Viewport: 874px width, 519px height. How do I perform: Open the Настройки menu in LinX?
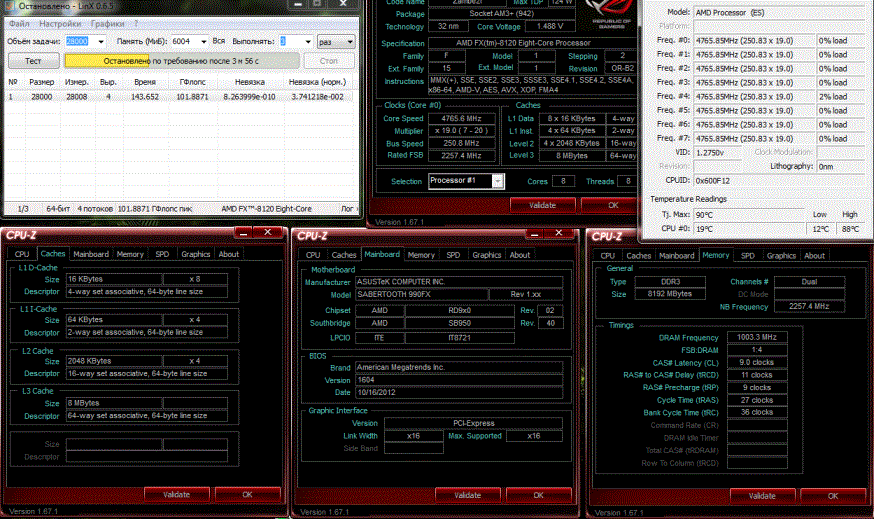pos(60,24)
